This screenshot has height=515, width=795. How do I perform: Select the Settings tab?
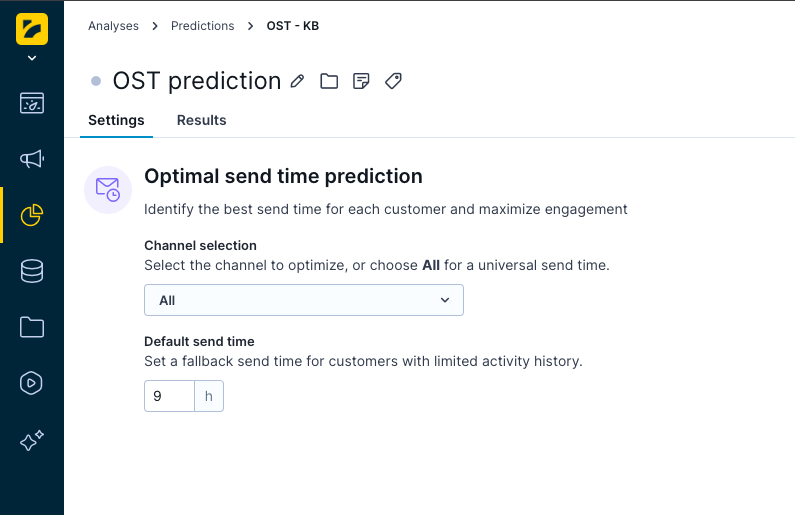tap(116, 120)
